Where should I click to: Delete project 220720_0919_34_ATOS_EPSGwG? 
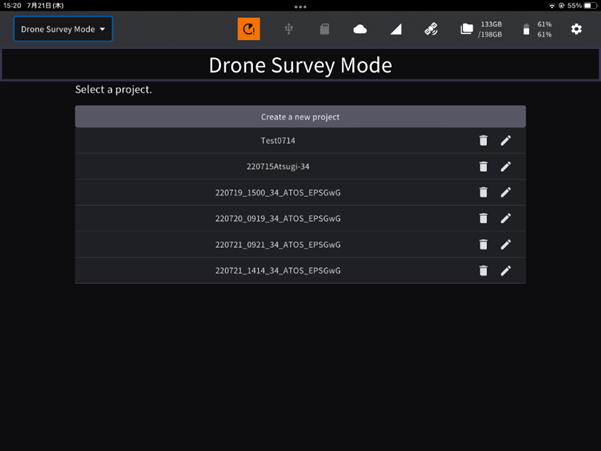tap(483, 218)
